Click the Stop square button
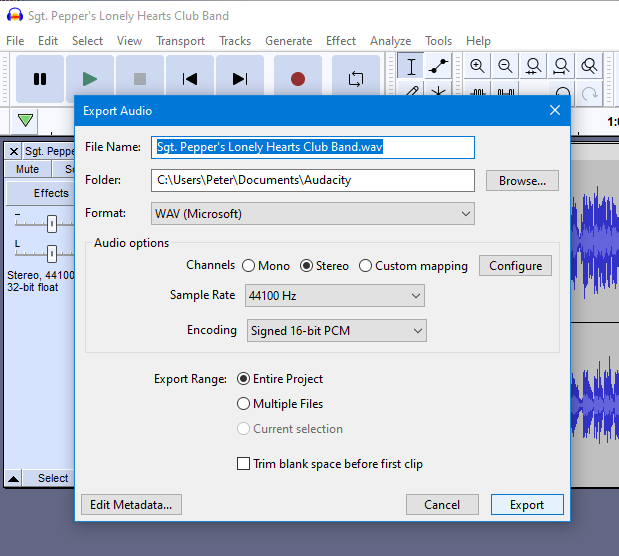The width and height of the screenshot is (619, 556). pos(140,79)
